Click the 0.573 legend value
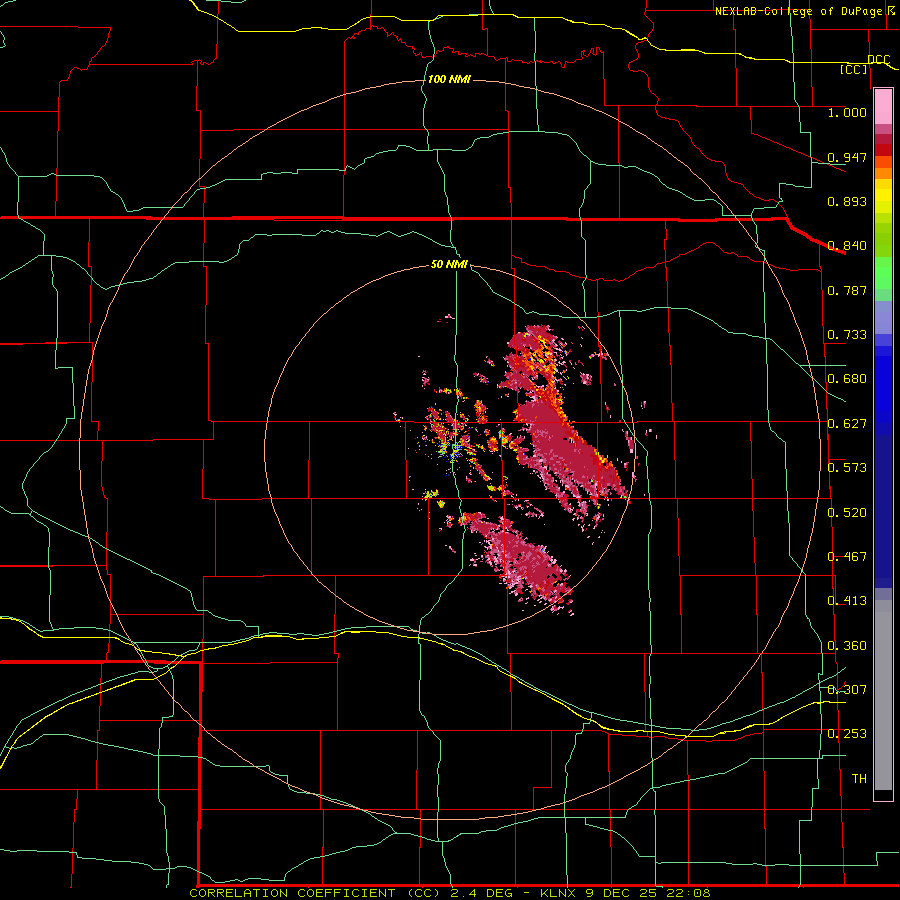The image size is (900, 900). (x=847, y=468)
